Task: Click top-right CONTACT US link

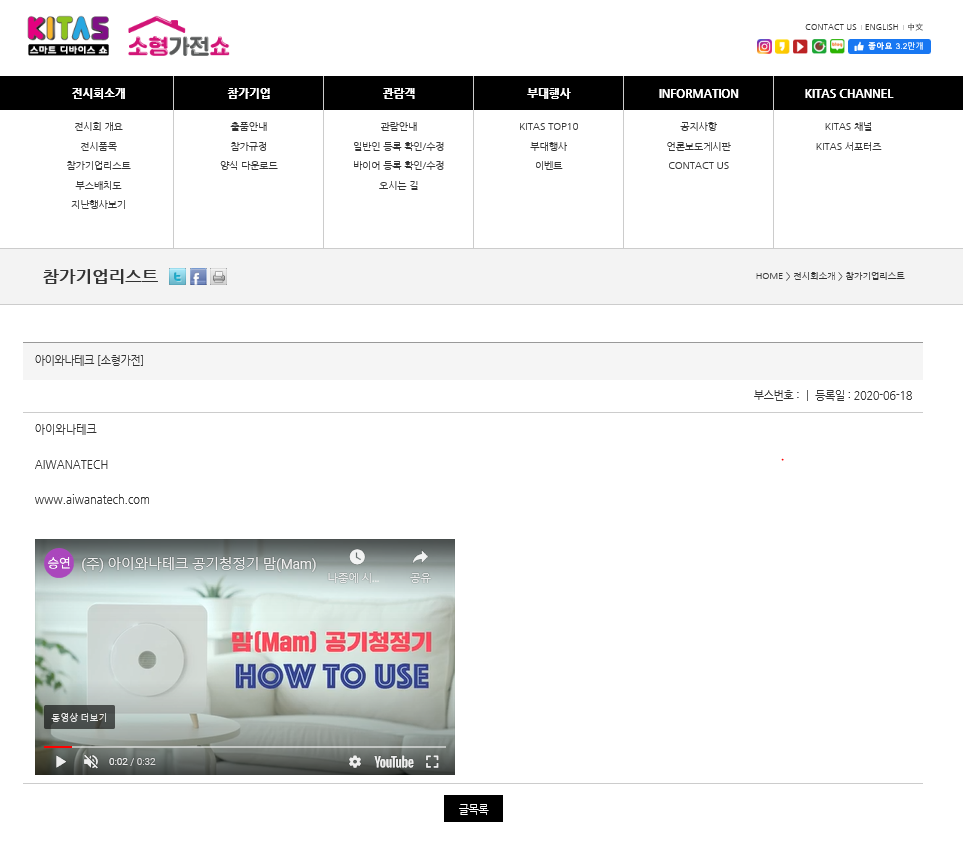Action: [830, 27]
